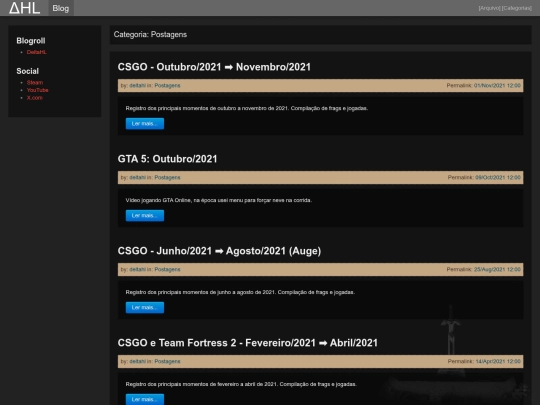The image size is (540, 405).
Task: Click author deltahl in GTA 5 post
Action: [x=137, y=177]
